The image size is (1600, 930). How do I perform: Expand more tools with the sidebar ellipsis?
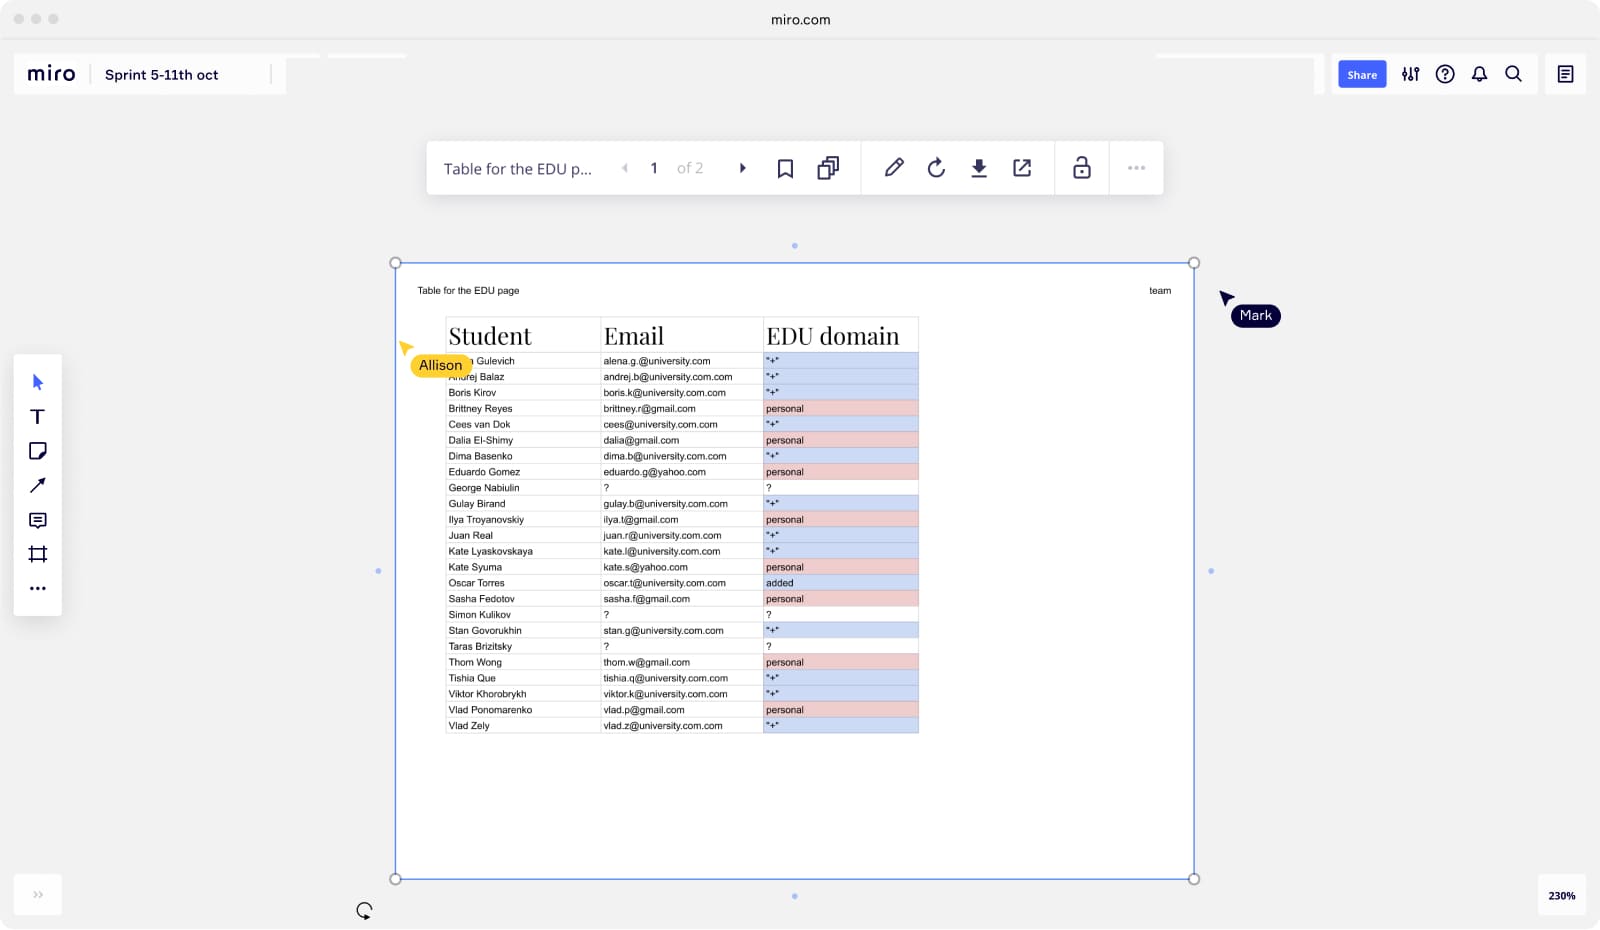pyautogui.click(x=37, y=588)
